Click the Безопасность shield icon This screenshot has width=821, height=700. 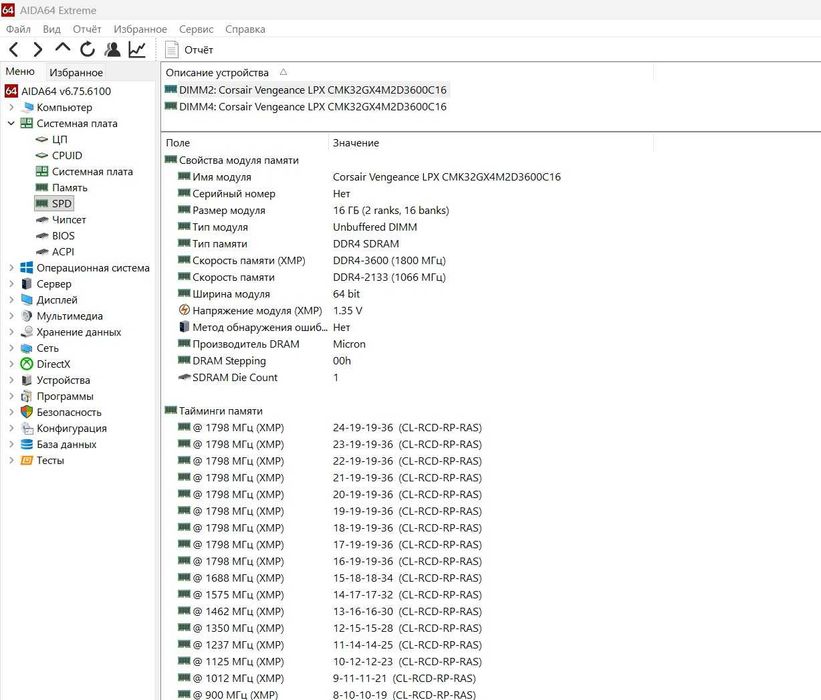pyautogui.click(x=27, y=412)
